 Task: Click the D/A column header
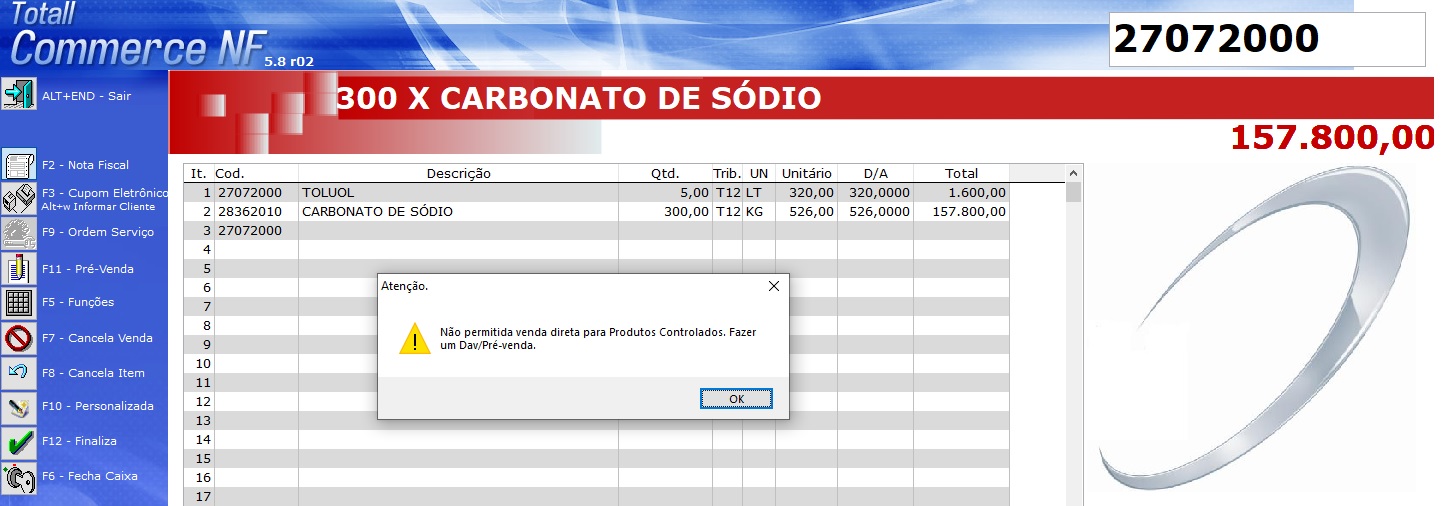876,173
